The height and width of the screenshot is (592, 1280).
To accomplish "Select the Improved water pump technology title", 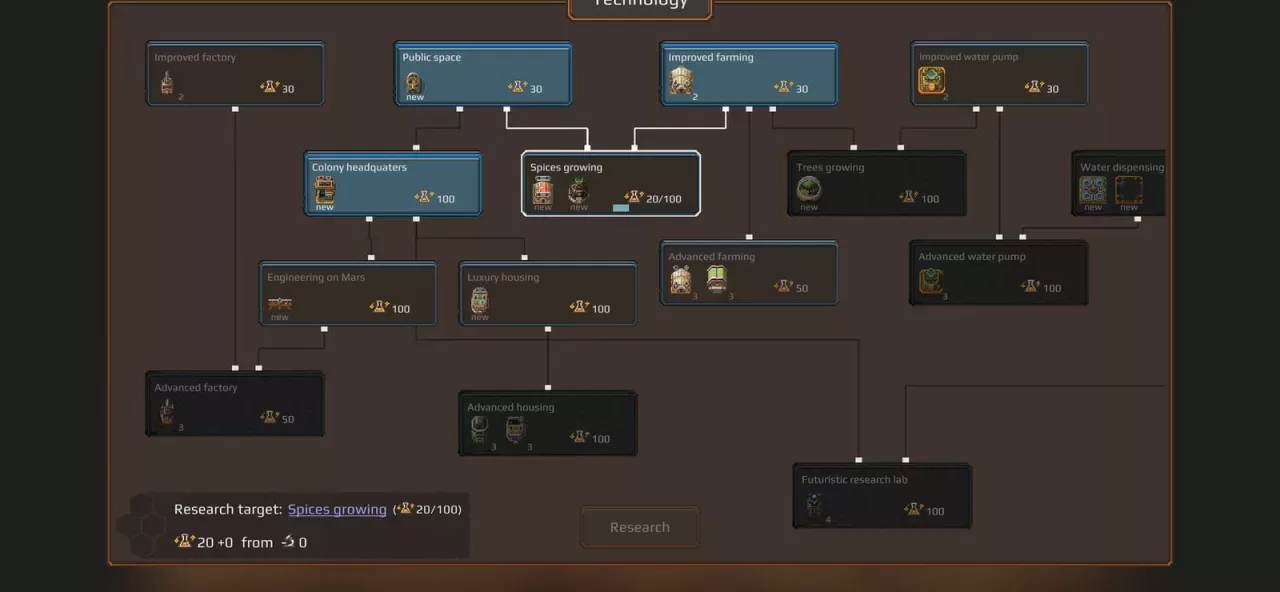I will point(968,58).
